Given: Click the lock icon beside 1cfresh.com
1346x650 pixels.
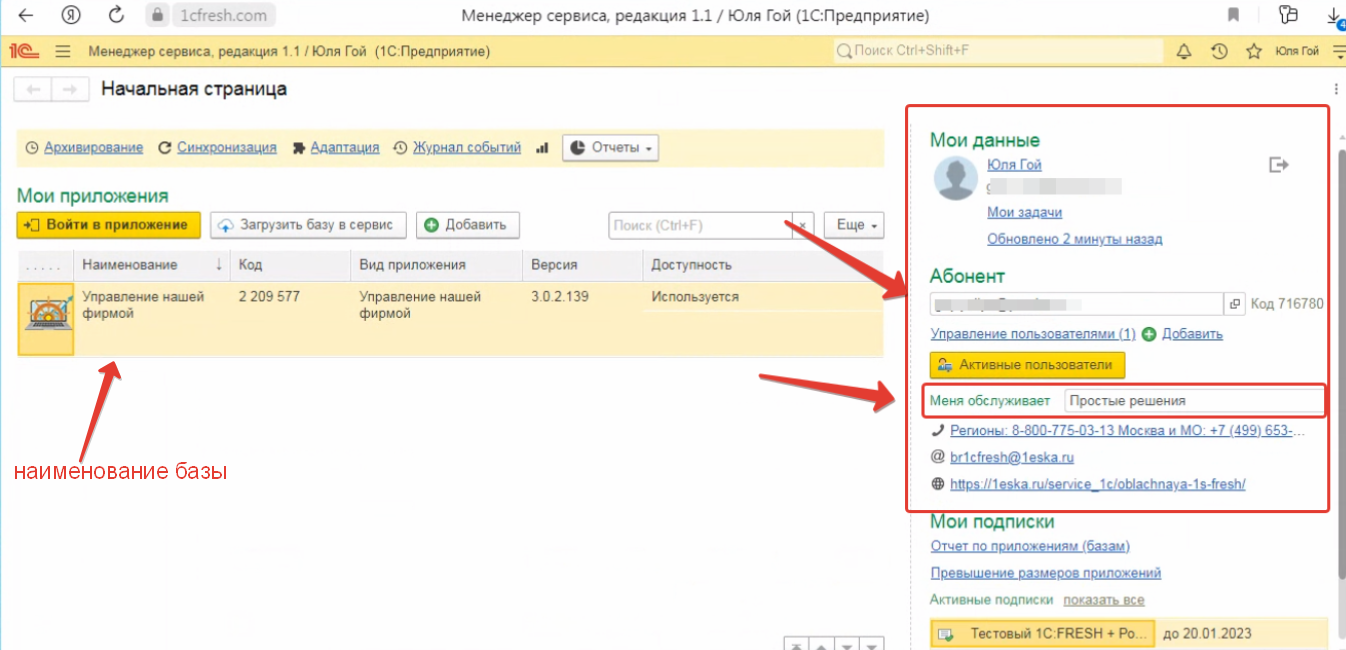Looking at the screenshot, I should click(x=155, y=15).
